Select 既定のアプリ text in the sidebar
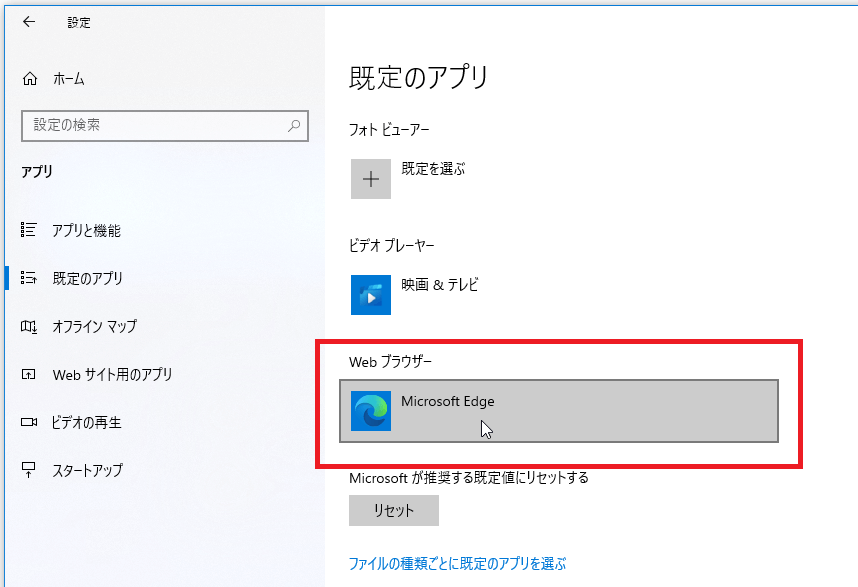 (x=88, y=278)
